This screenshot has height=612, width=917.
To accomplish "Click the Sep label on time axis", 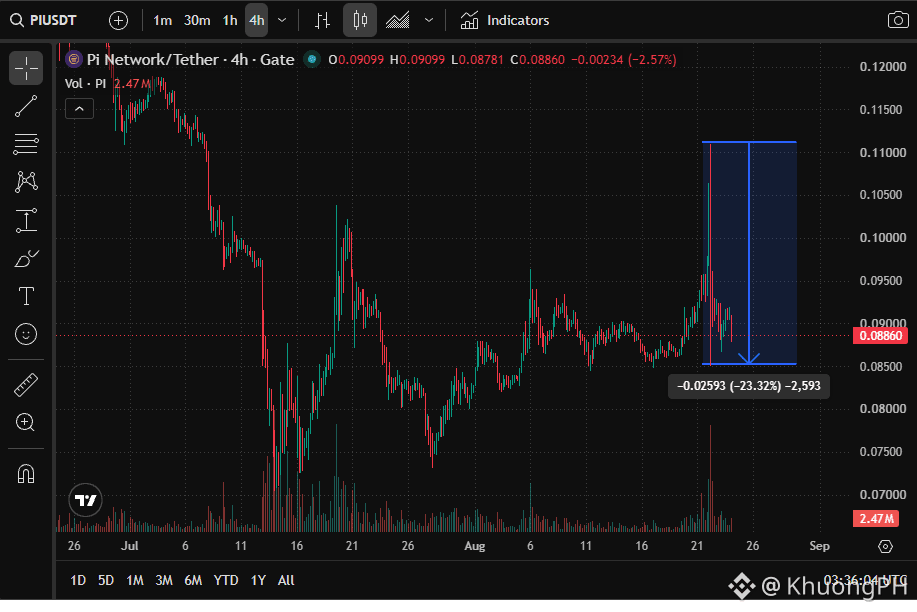I will (x=819, y=546).
